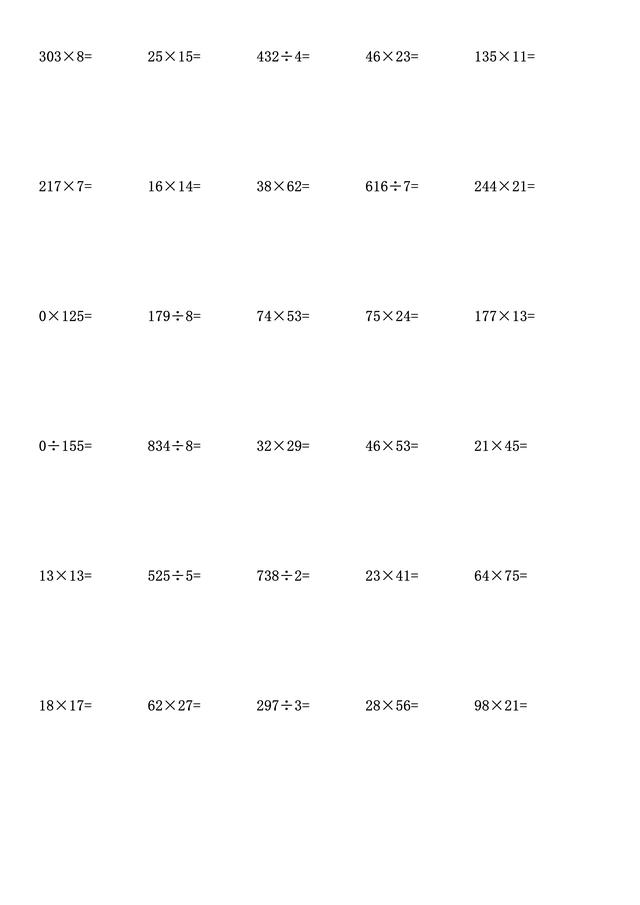This screenshot has width=640, height=905.
Task: Click the division problem 179÷8=
Action: coord(174,316)
